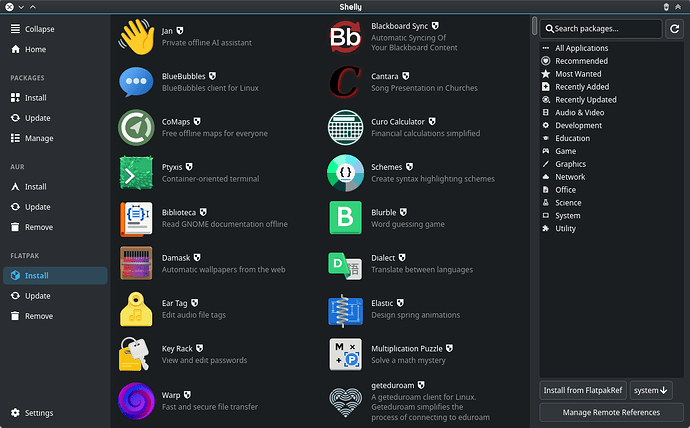This screenshot has height=428, width=690.
Task: Select the Blurble green B icon
Action: [x=346, y=218]
